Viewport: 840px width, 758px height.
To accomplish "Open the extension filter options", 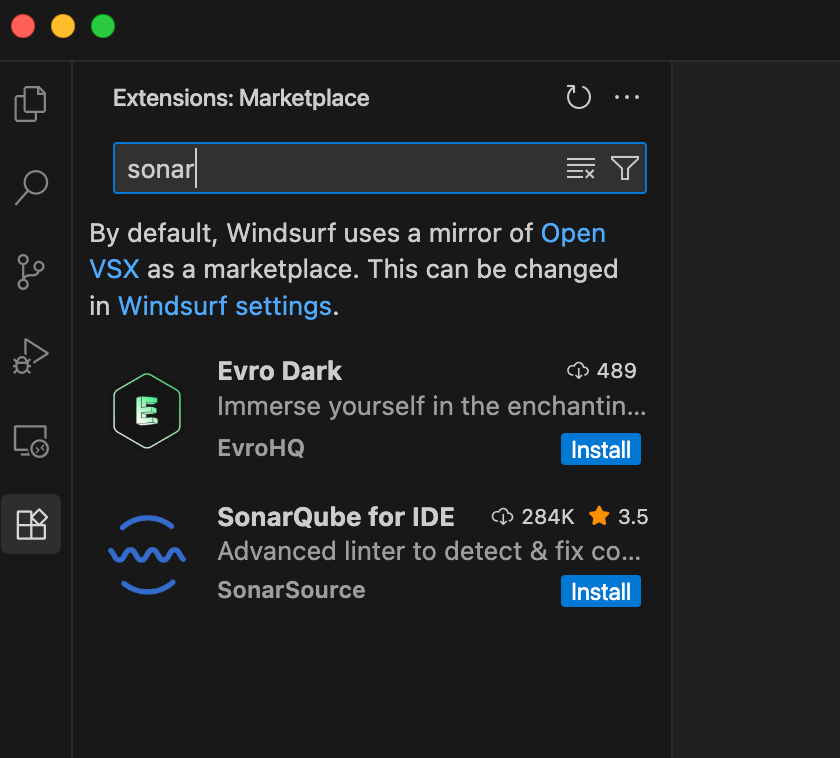I will [625, 168].
